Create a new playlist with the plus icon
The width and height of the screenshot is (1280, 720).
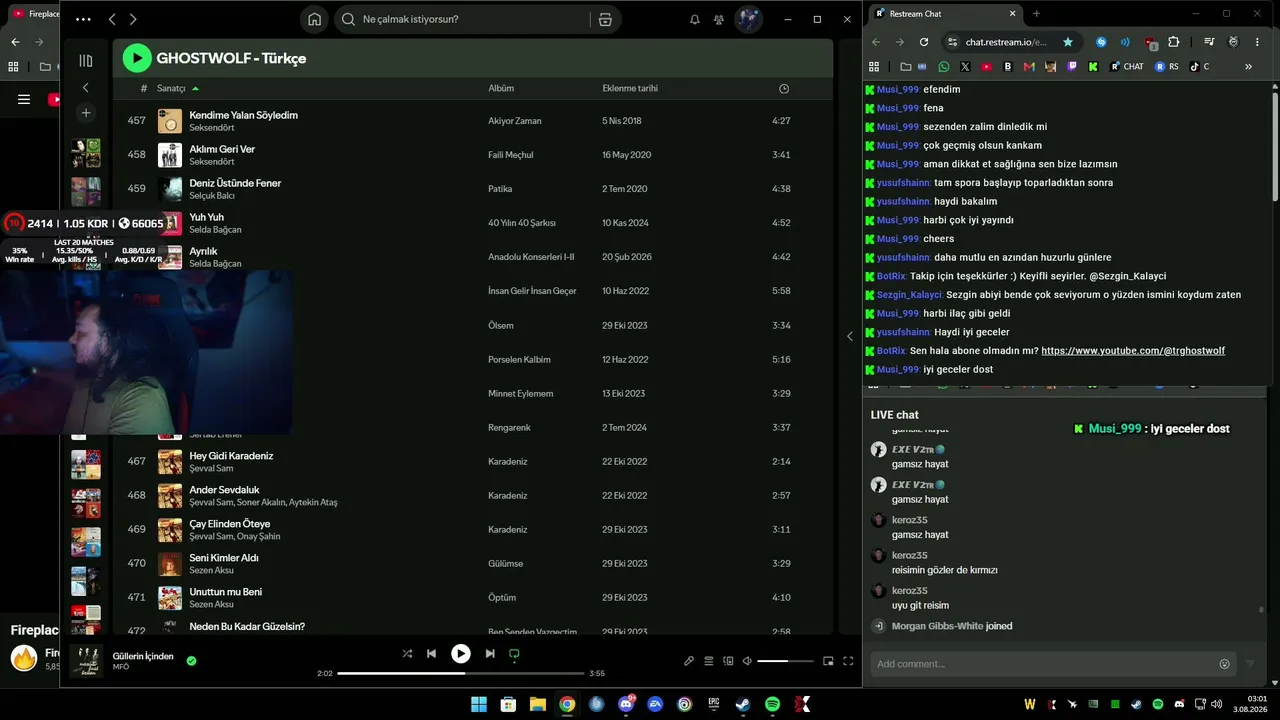click(x=86, y=113)
